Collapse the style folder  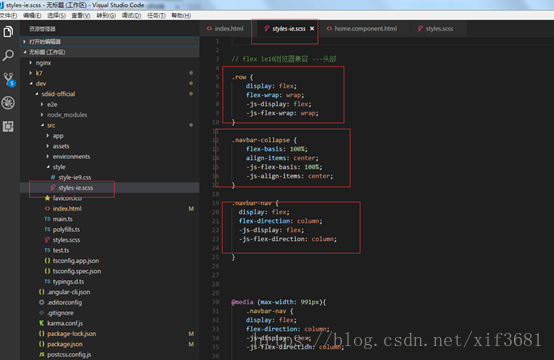click(x=110, y=167)
